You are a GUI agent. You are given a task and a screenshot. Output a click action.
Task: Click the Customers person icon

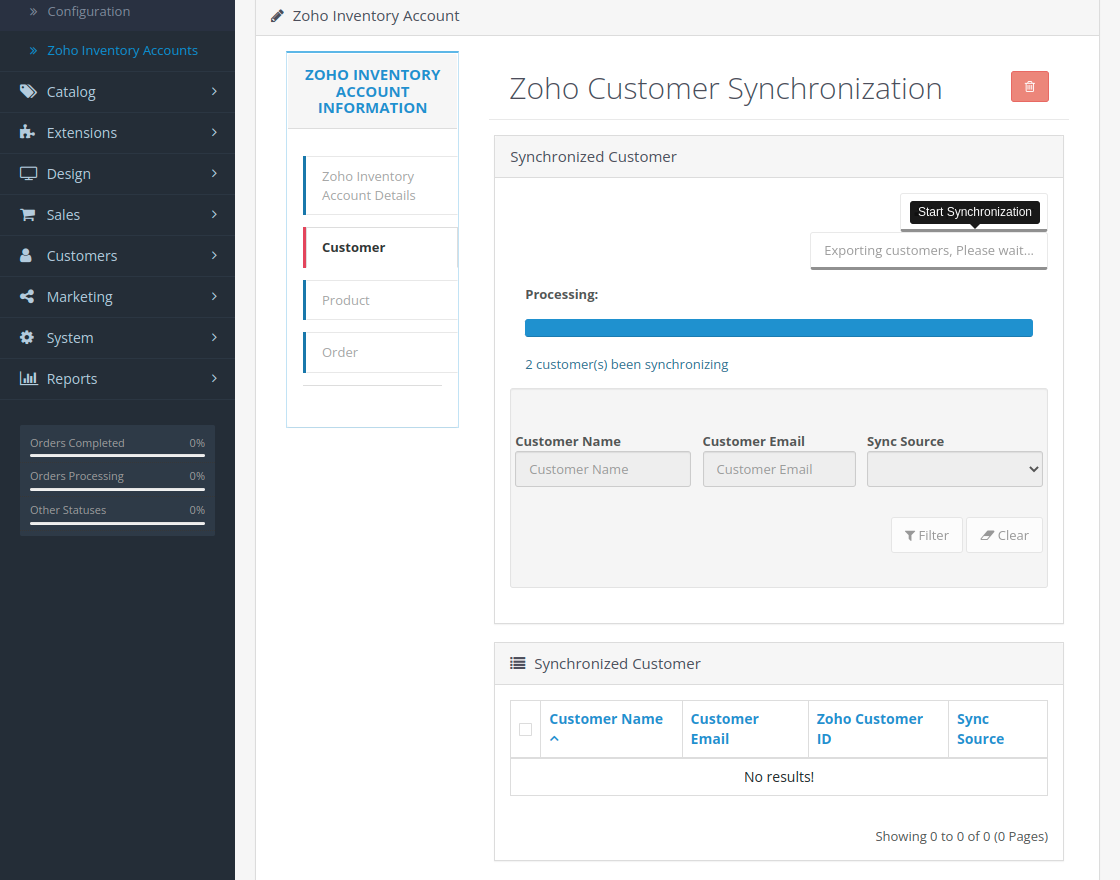[x=28, y=255]
